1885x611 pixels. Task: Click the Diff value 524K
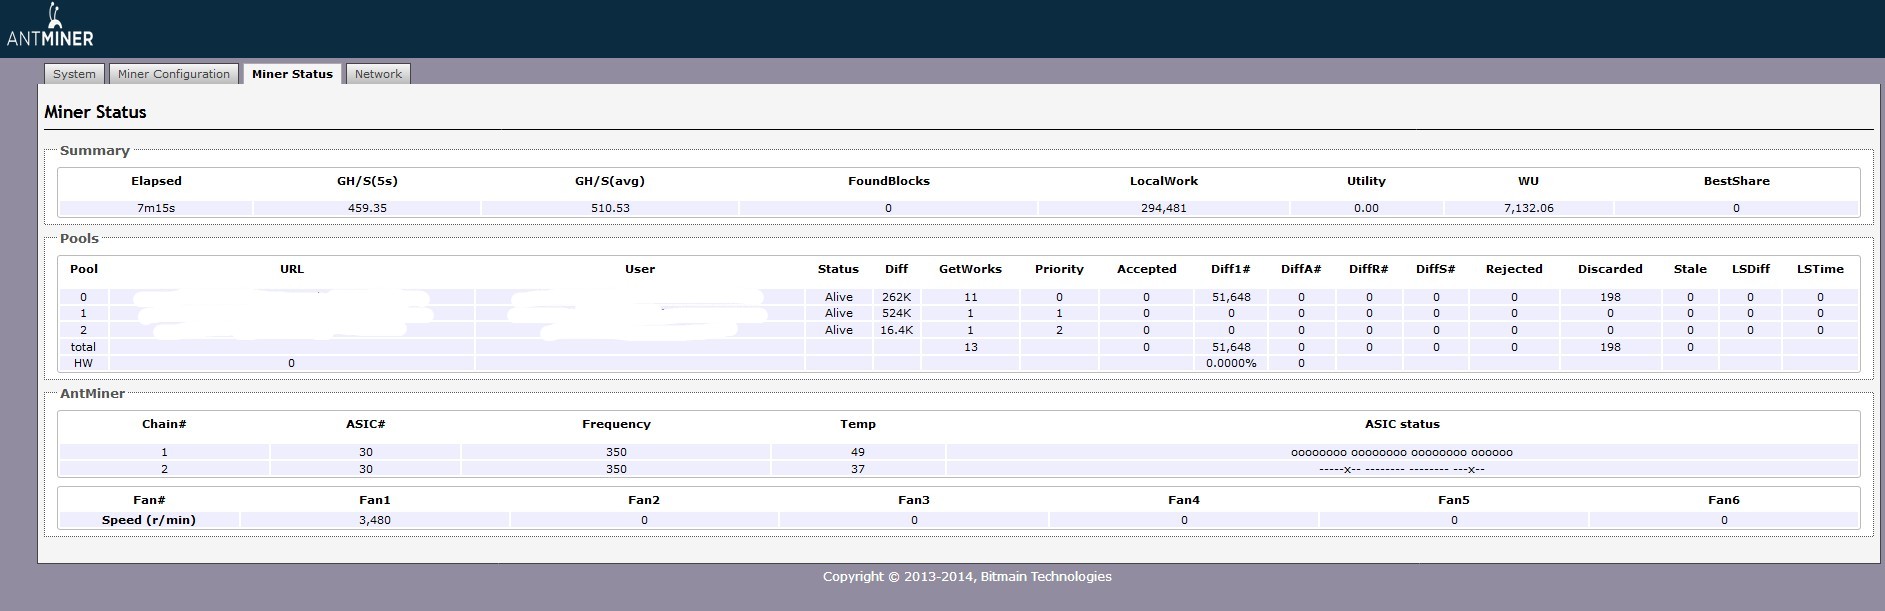coord(896,313)
